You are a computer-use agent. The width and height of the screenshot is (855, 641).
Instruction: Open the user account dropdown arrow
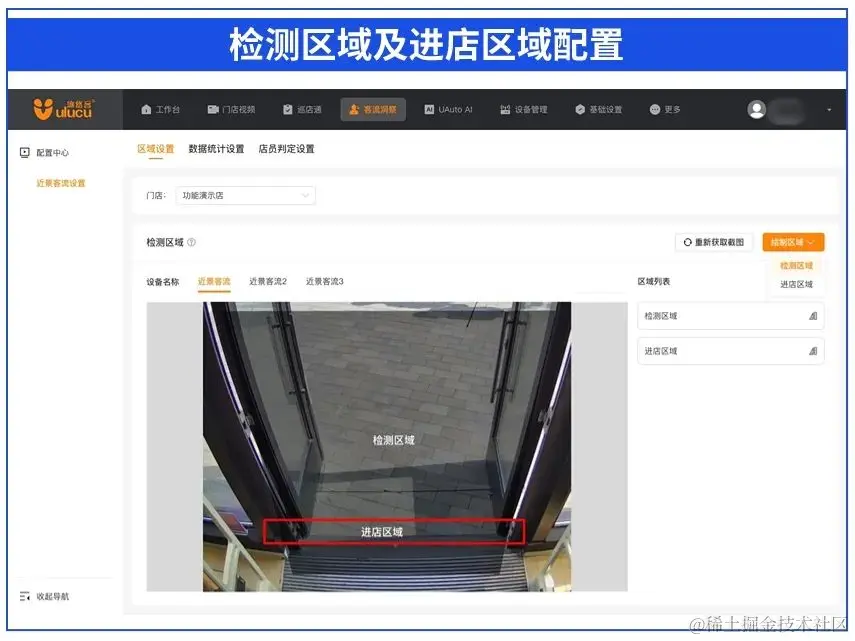(827, 110)
